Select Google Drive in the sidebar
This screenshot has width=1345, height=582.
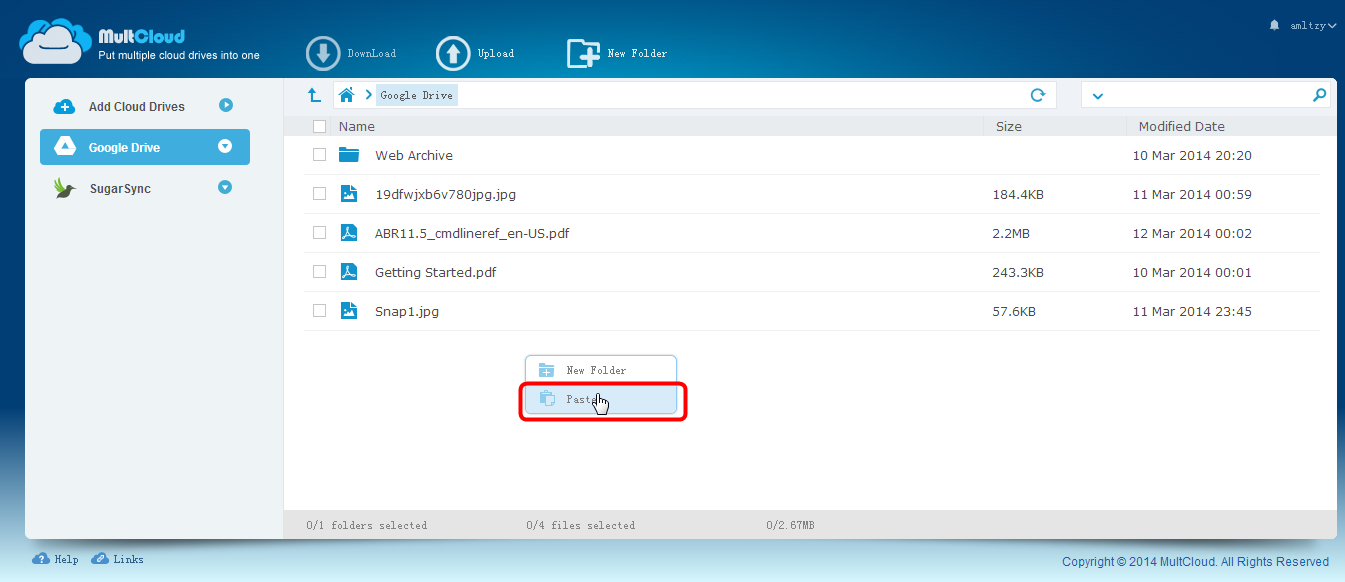tap(145, 147)
